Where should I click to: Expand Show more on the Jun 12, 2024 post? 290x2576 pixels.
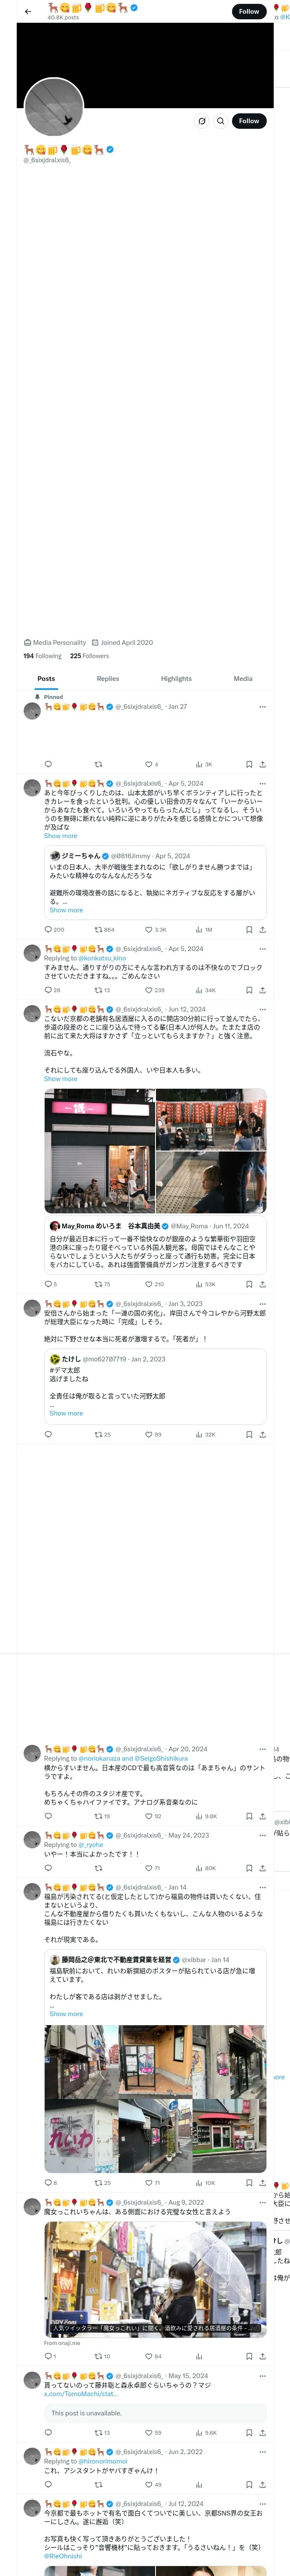(x=60, y=1079)
